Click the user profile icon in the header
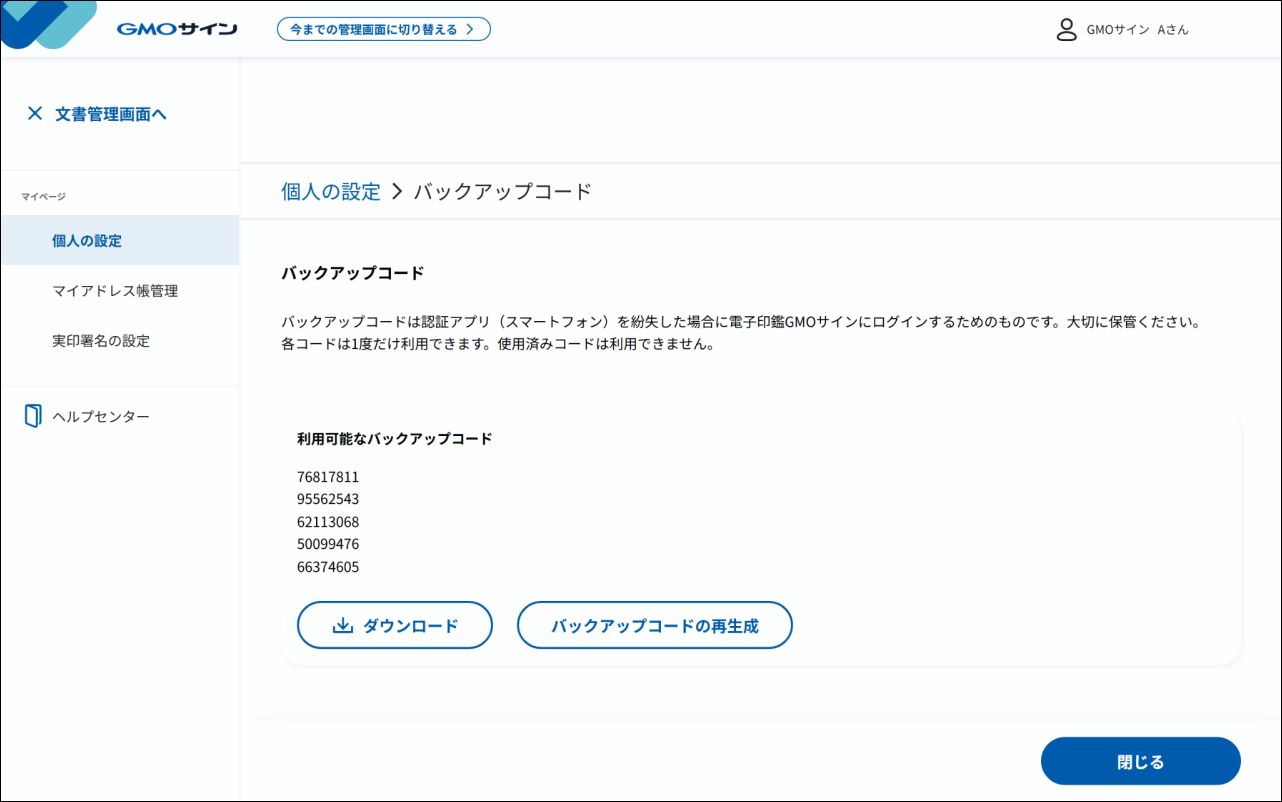 pos(1065,29)
